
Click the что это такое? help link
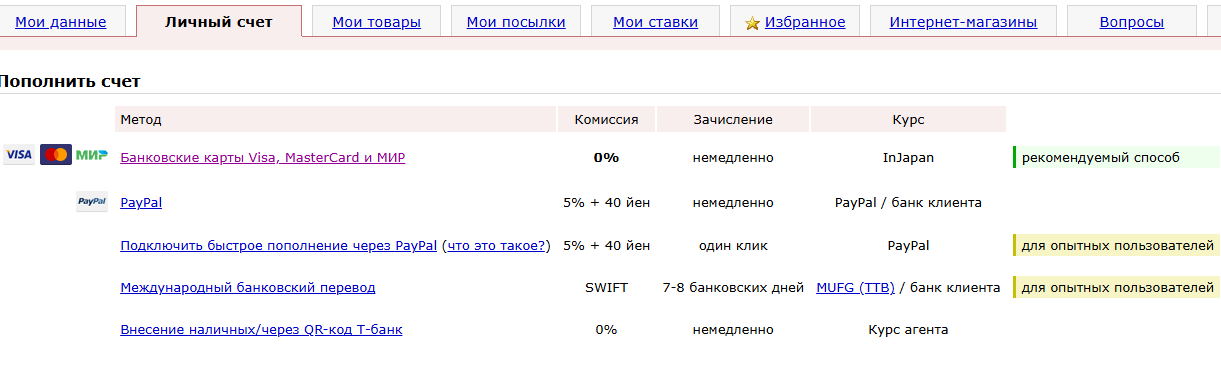pyautogui.click(x=496, y=245)
